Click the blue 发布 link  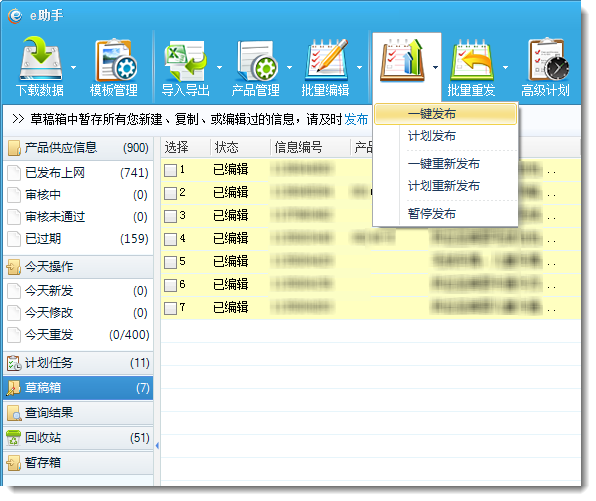[356, 120]
